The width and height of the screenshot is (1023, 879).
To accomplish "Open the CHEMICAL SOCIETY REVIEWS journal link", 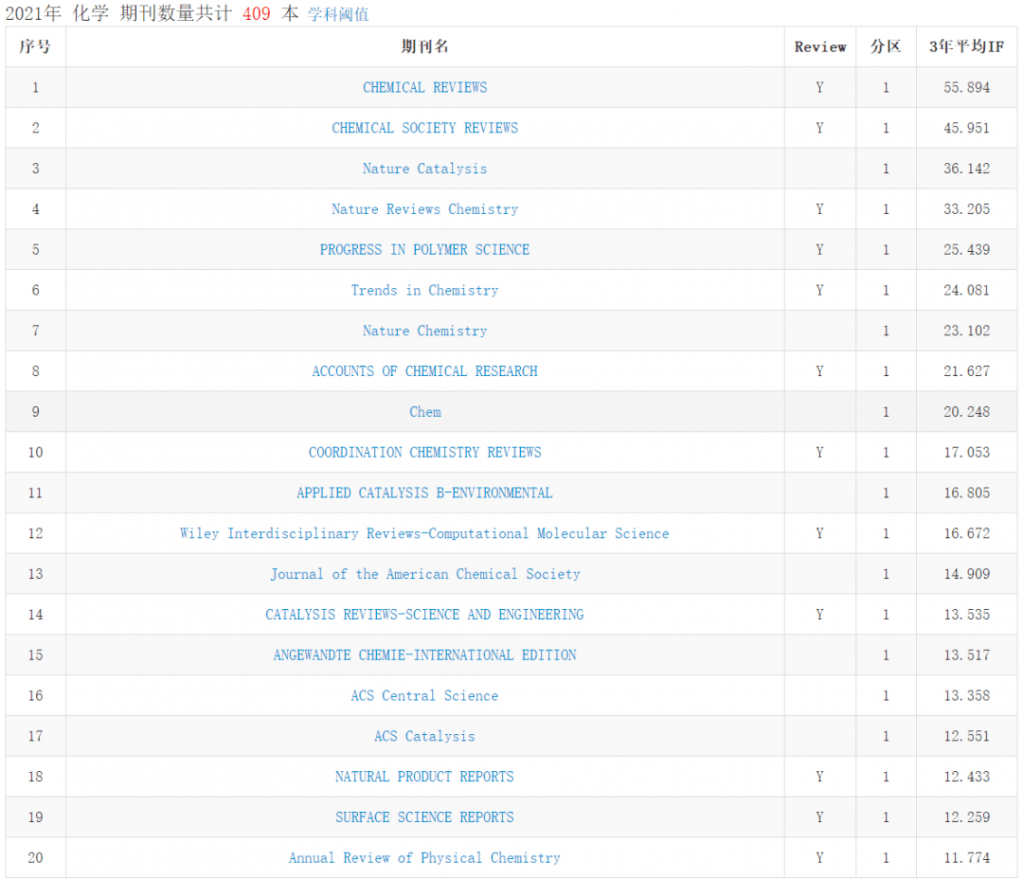I will pyautogui.click(x=425, y=128).
